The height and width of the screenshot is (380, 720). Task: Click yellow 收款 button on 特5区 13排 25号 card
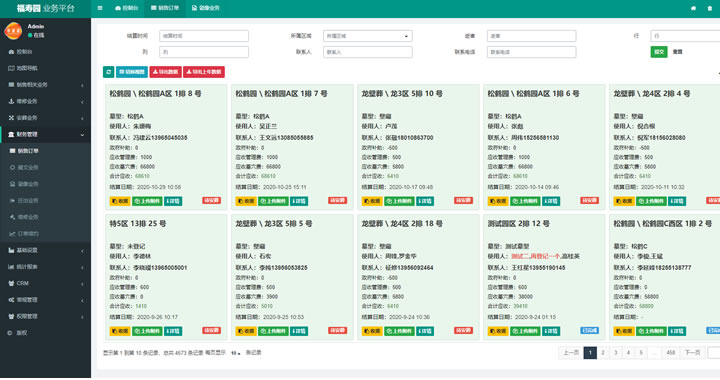pos(120,331)
